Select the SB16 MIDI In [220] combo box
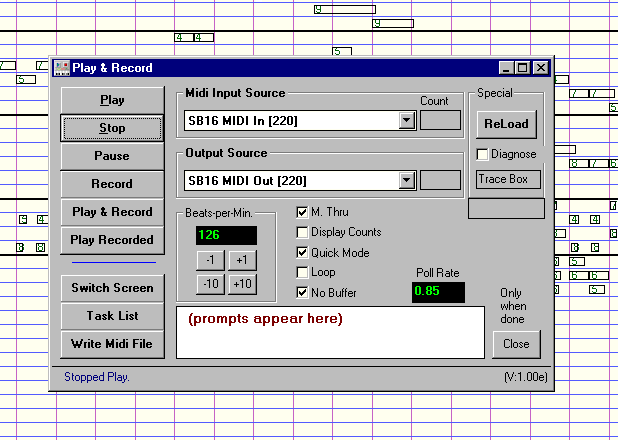 pos(300,121)
